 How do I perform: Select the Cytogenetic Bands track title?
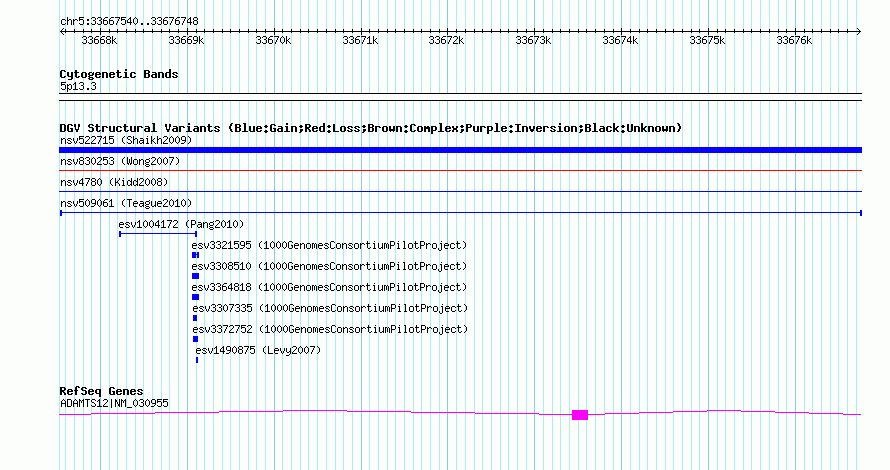[x=119, y=74]
